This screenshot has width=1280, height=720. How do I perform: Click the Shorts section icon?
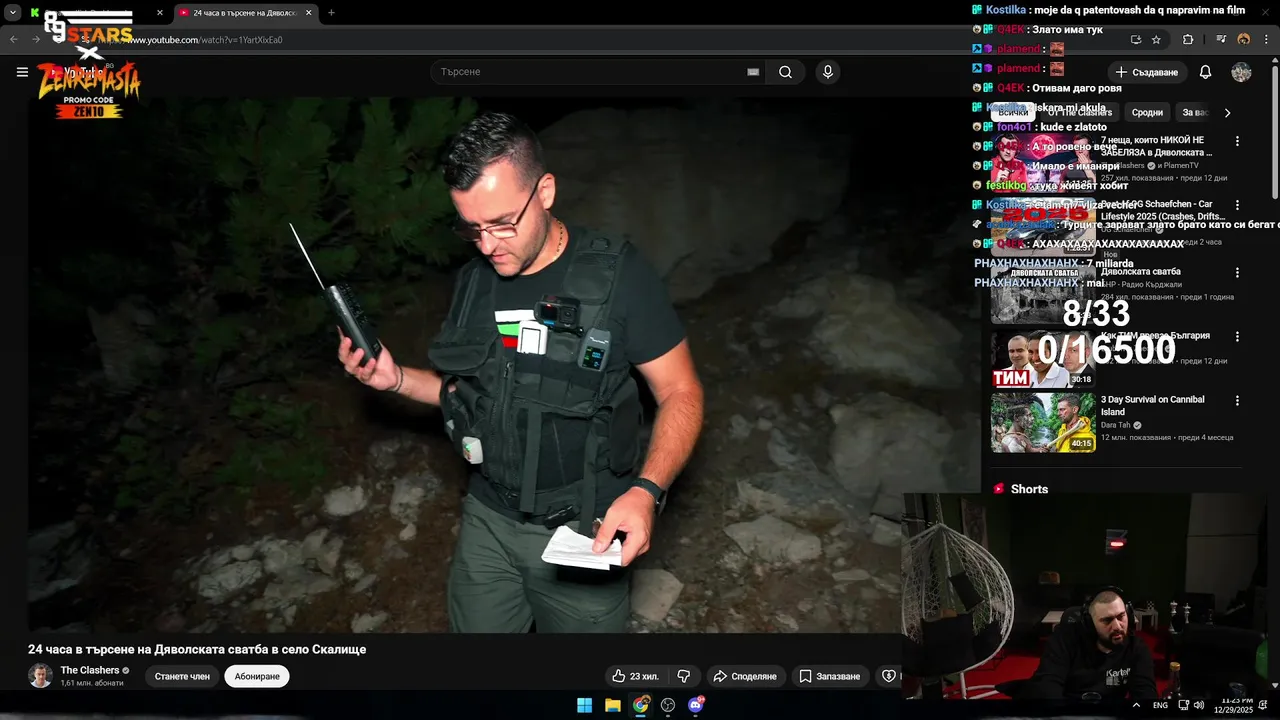point(998,489)
